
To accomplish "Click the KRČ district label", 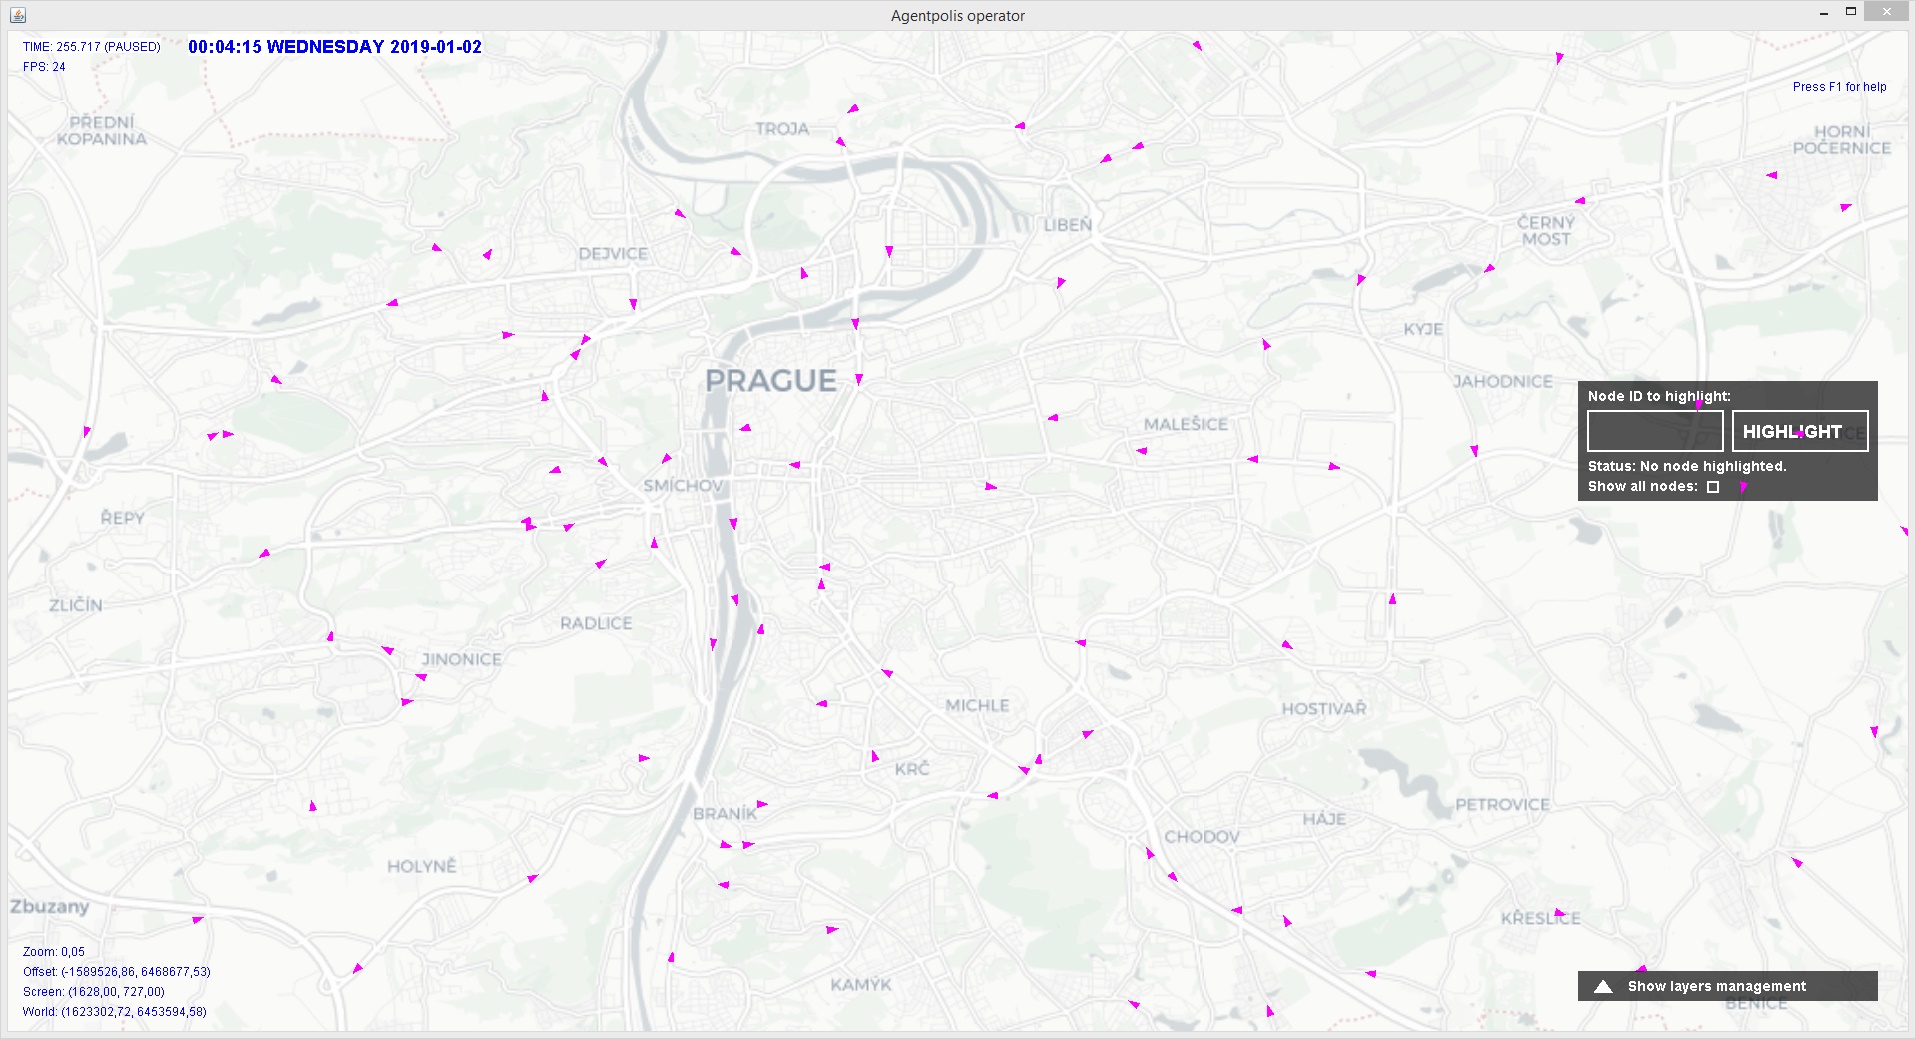I will tap(912, 768).
